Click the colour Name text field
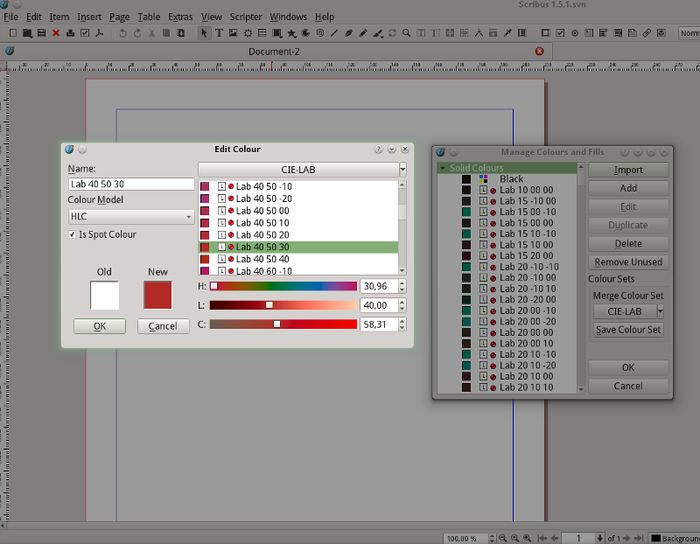Viewport: 700px width, 544px height. [x=131, y=184]
